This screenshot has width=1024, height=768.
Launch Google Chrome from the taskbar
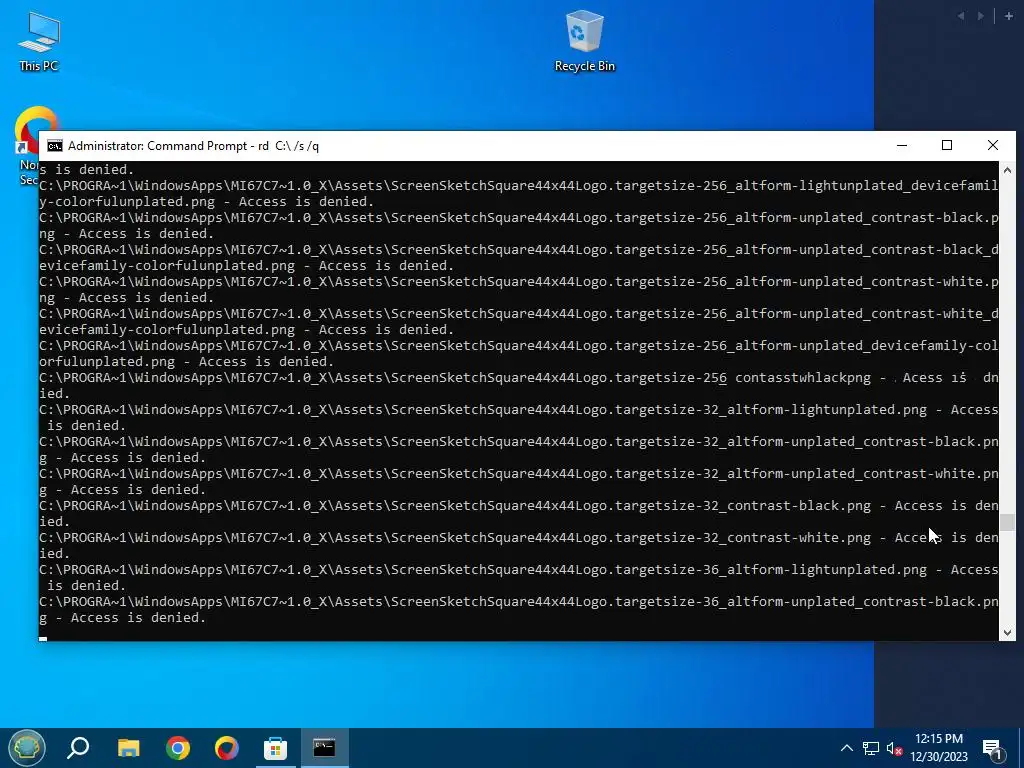pyautogui.click(x=178, y=748)
